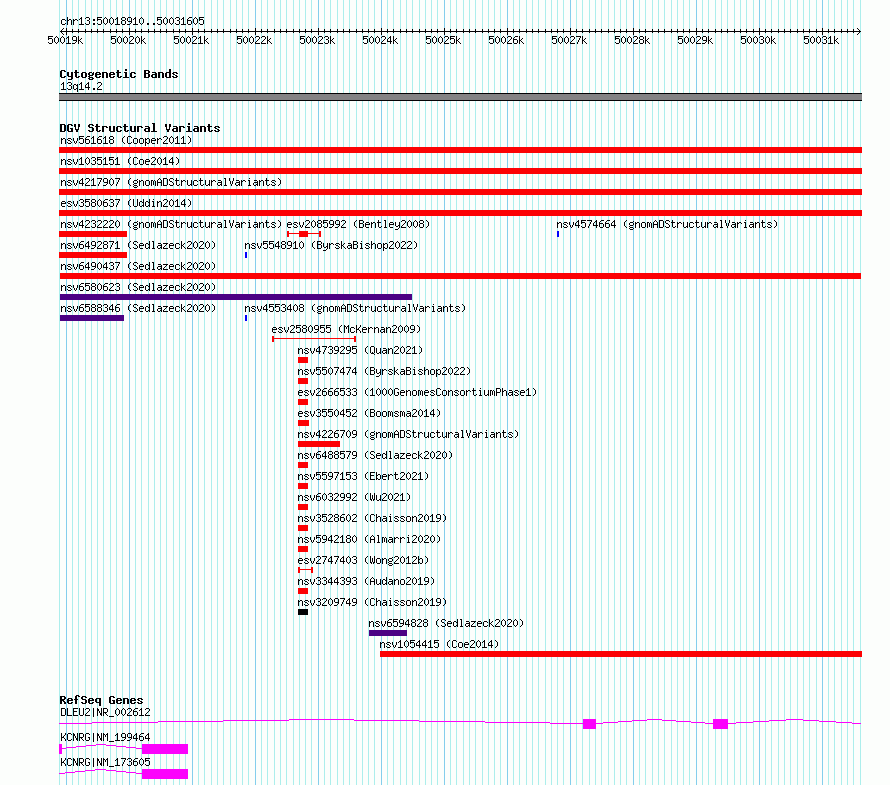Open esv2666533 1000GenomesConsortiumPhase1 label
The width and height of the screenshot is (890, 785).
tap(417, 392)
